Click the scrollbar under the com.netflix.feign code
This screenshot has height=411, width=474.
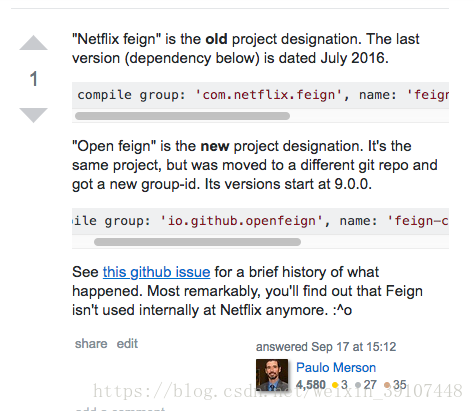(182, 116)
